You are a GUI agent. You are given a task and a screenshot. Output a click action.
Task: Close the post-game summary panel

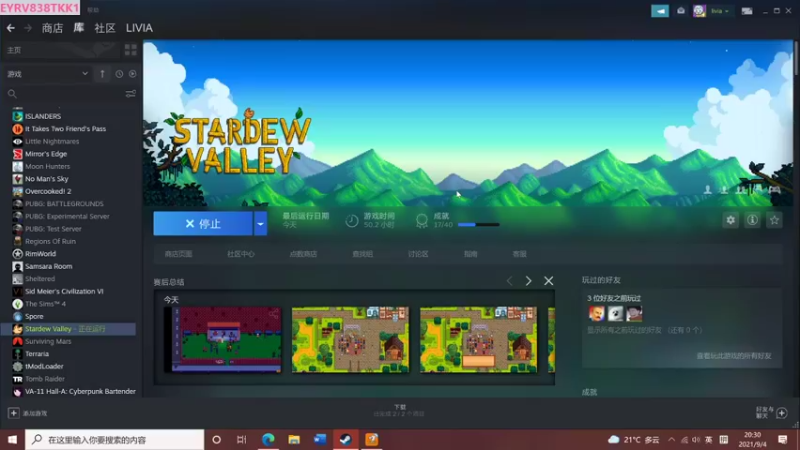point(548,281)
